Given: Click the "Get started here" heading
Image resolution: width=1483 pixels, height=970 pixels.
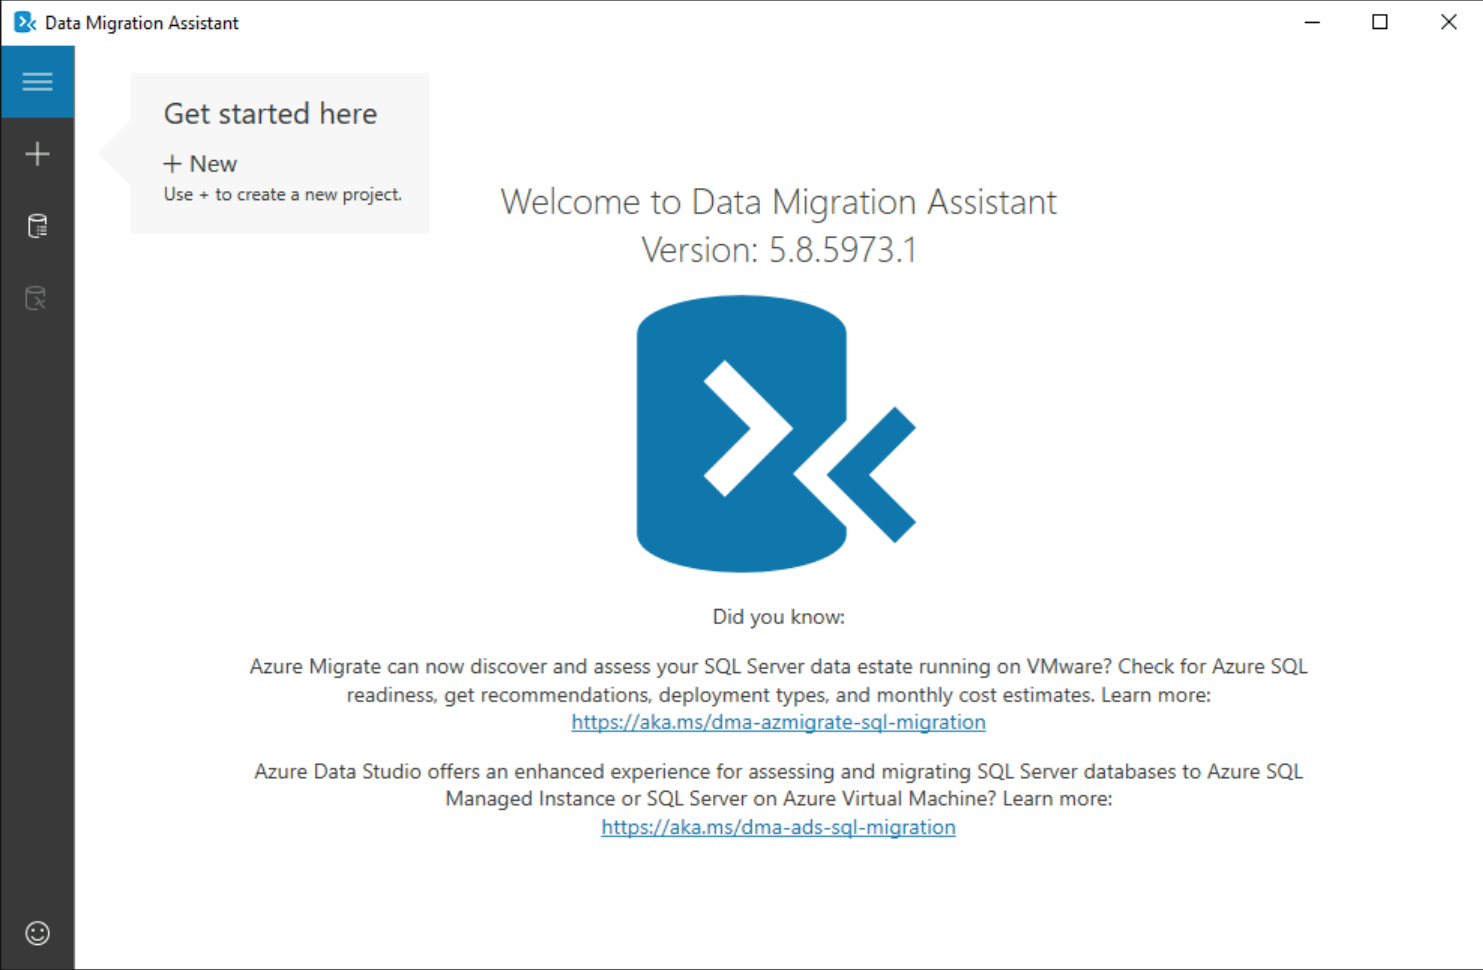Looking at the screenshot, I should point(270,114).
